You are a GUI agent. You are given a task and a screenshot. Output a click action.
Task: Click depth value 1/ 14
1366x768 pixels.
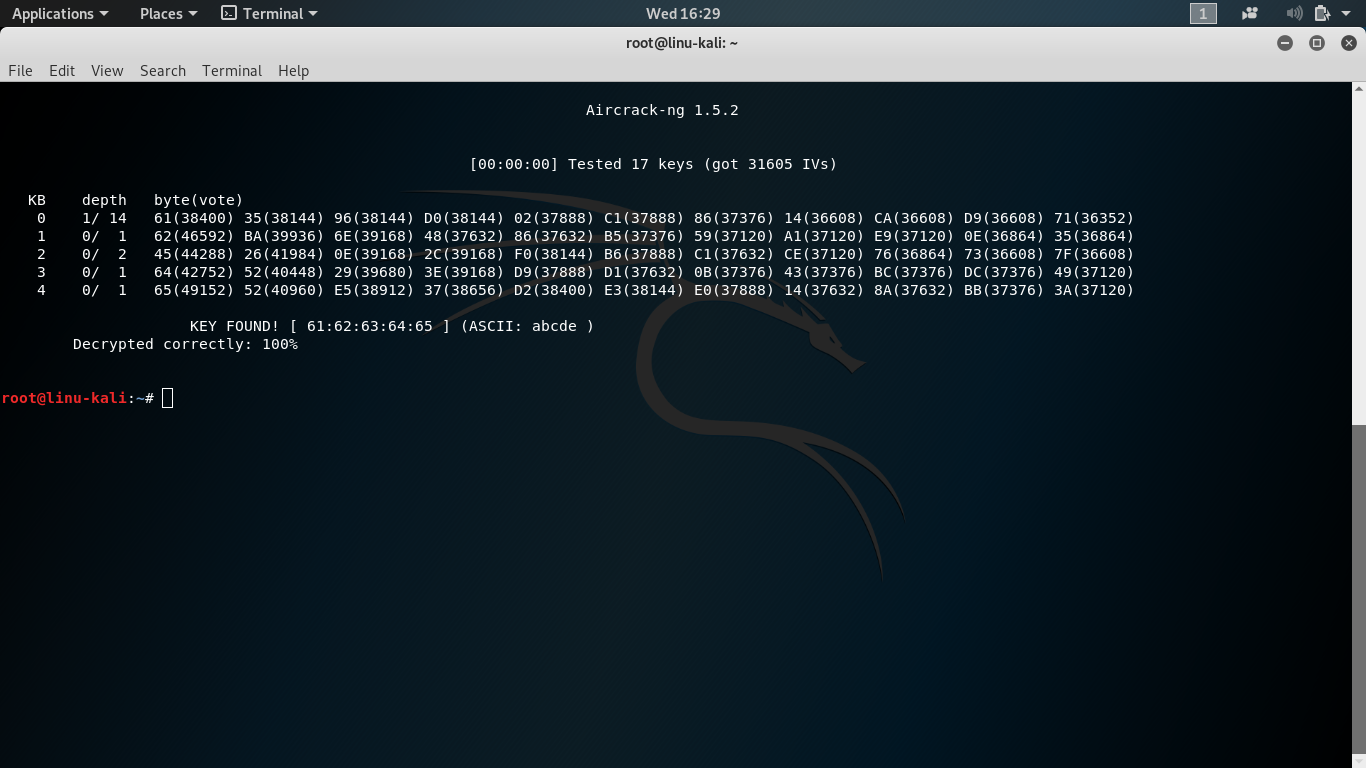click(x=104, y=218)
